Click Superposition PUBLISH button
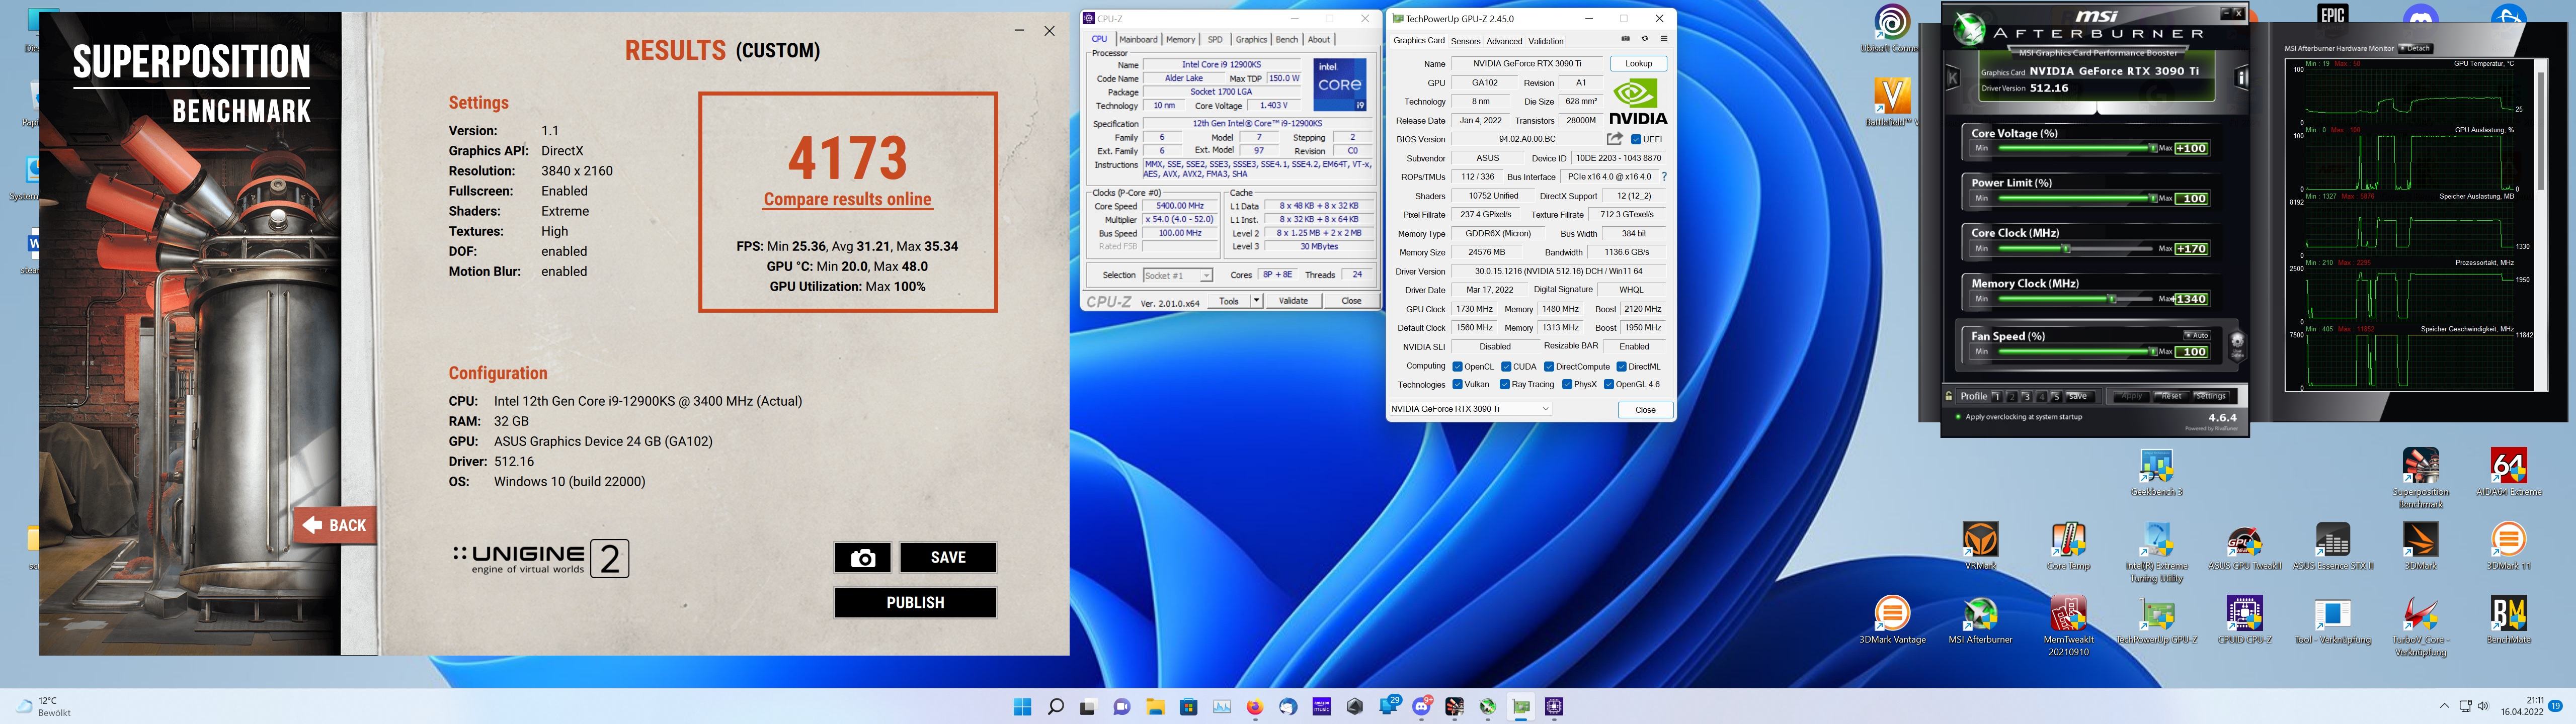 (915, 603)
